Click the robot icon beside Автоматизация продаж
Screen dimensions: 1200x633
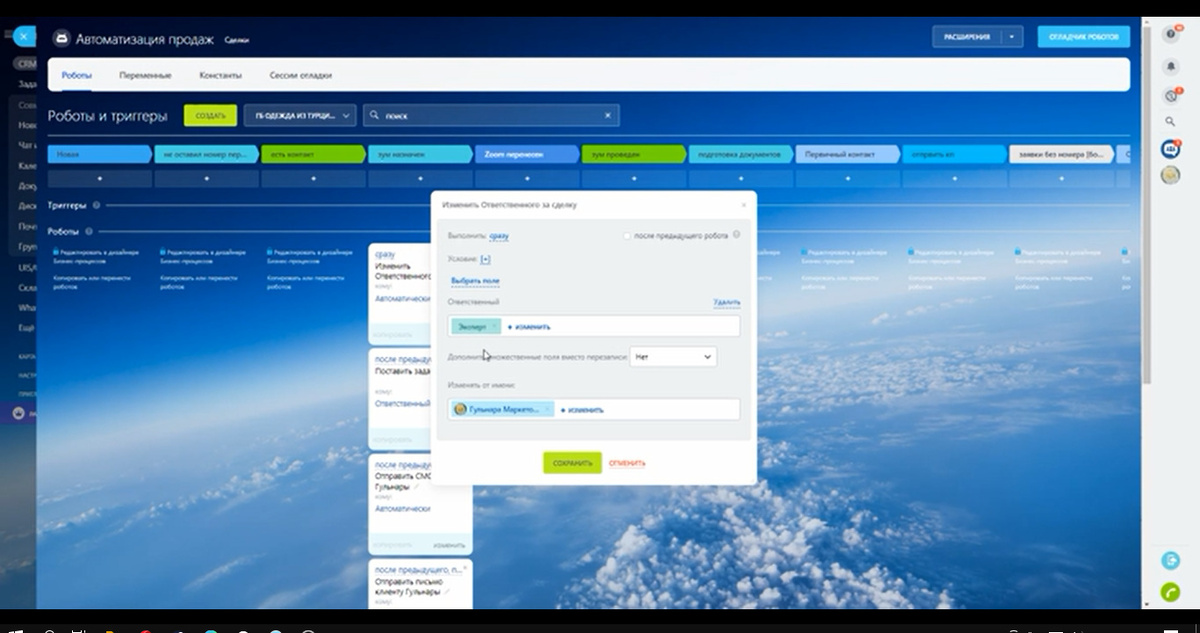pyautogui.click(x=63, y=39)
